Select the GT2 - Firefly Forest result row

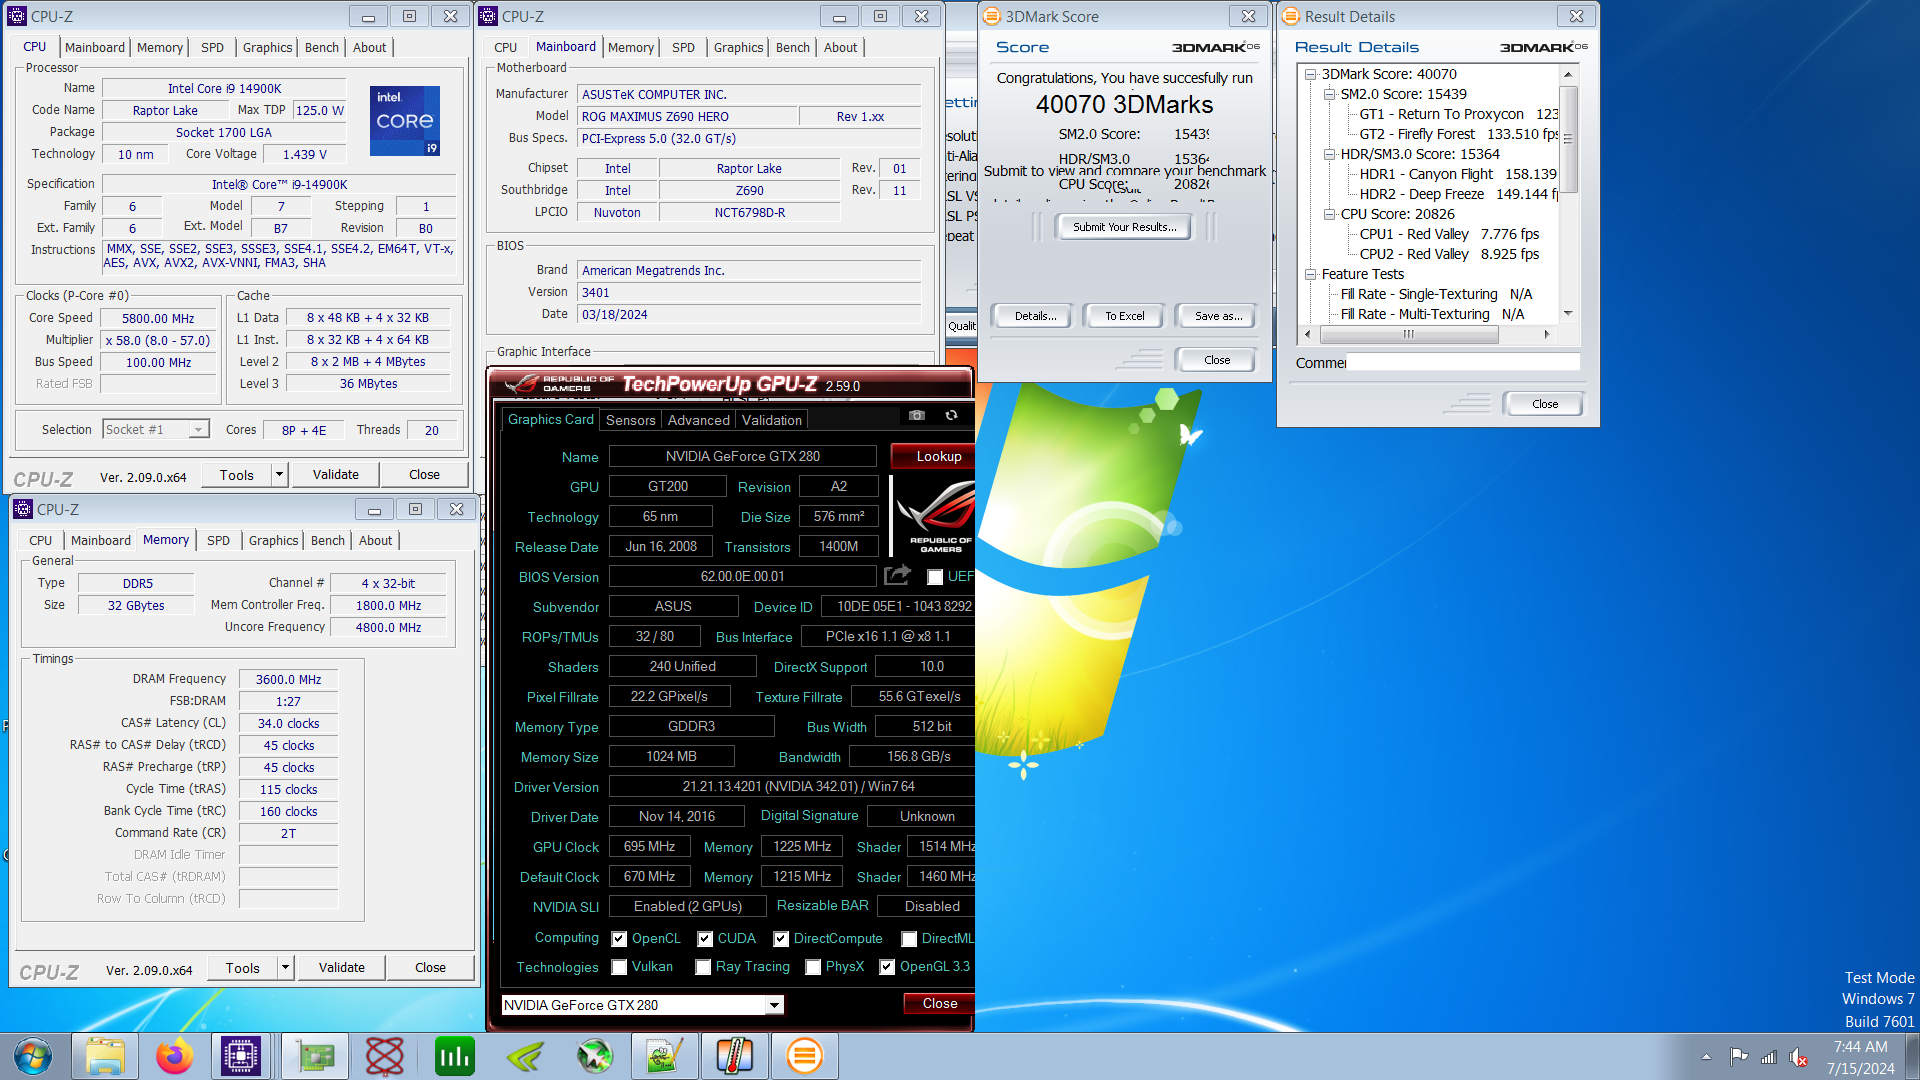[1458, 134]
